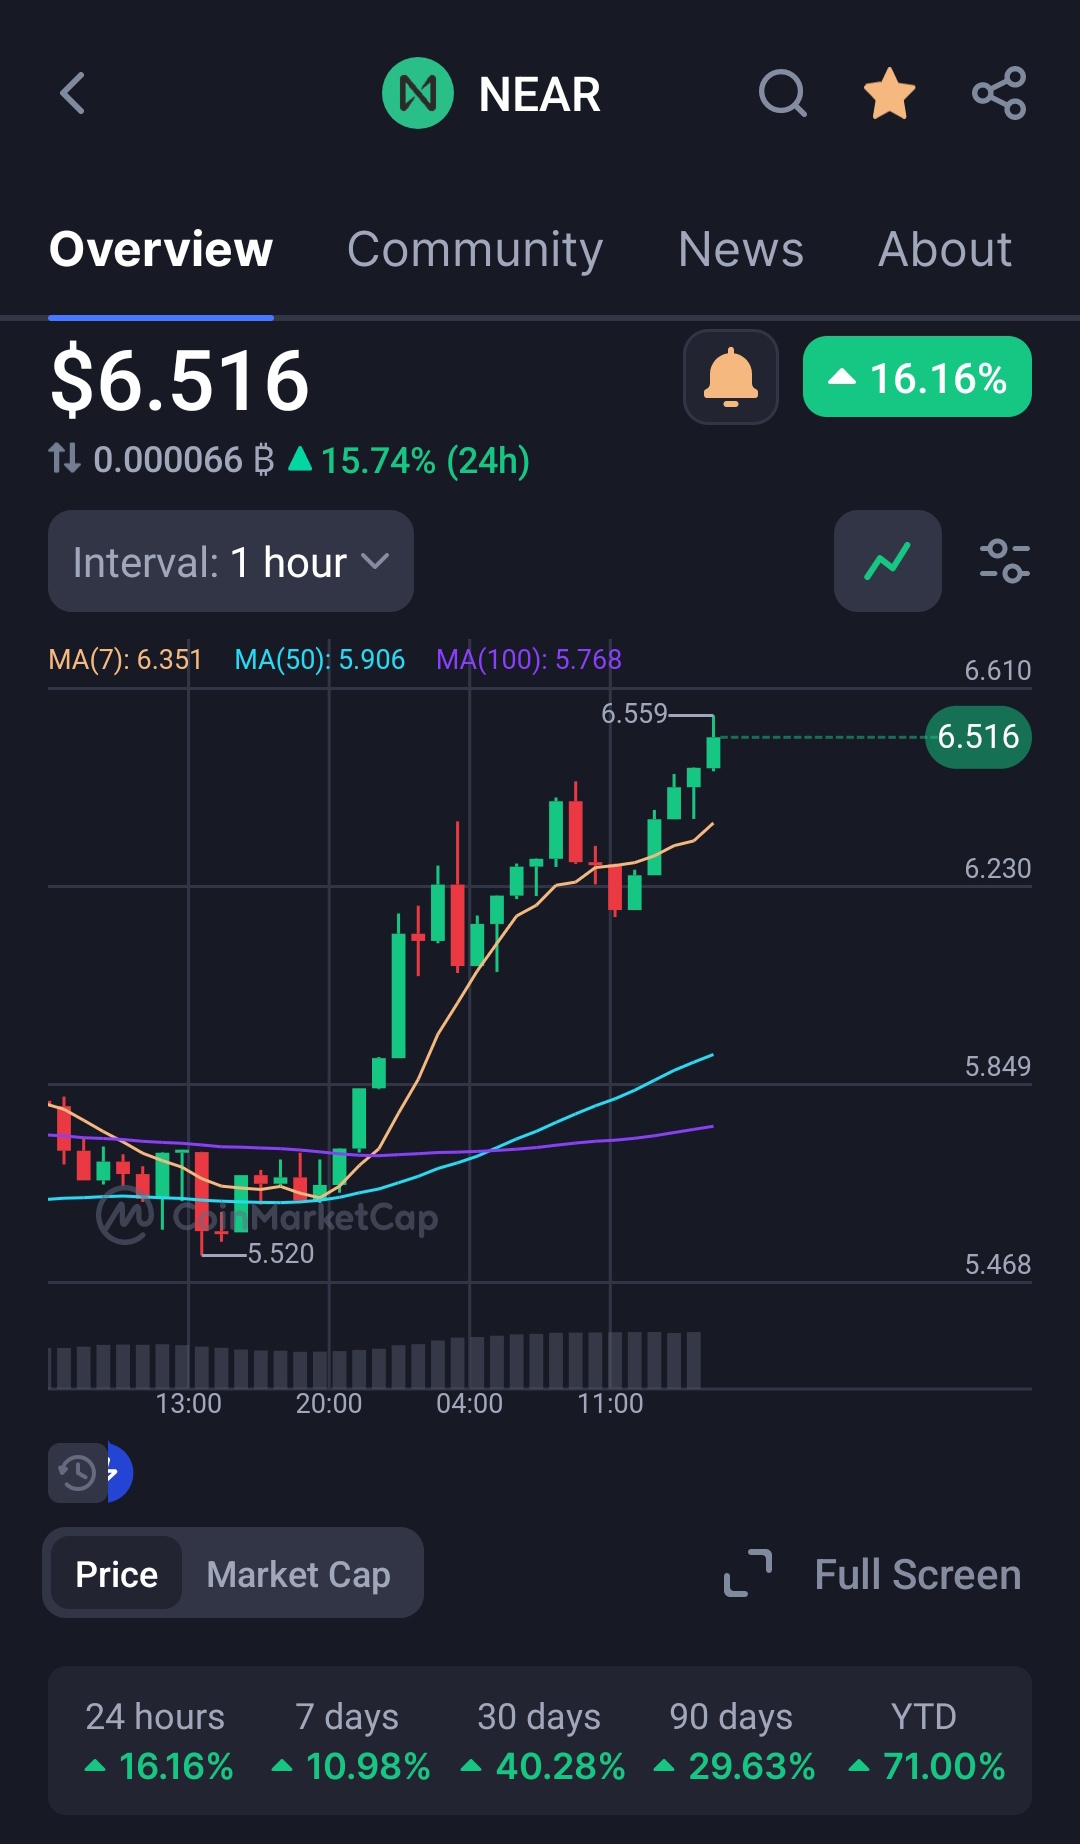Switch chart type with line chart icon
1080x1844 pixels.
888,561
